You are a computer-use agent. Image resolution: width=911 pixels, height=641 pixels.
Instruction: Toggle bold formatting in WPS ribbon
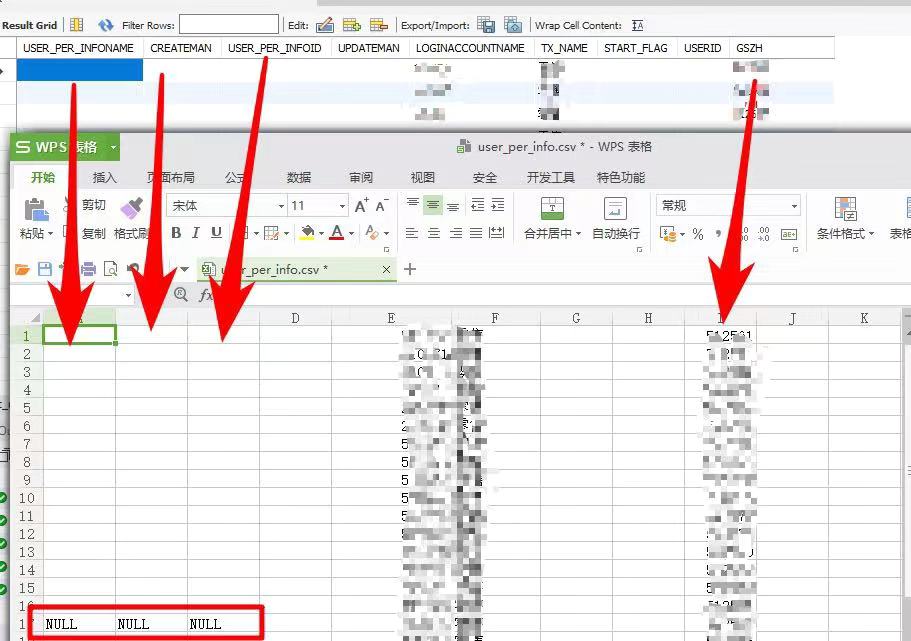click(175, 232)
